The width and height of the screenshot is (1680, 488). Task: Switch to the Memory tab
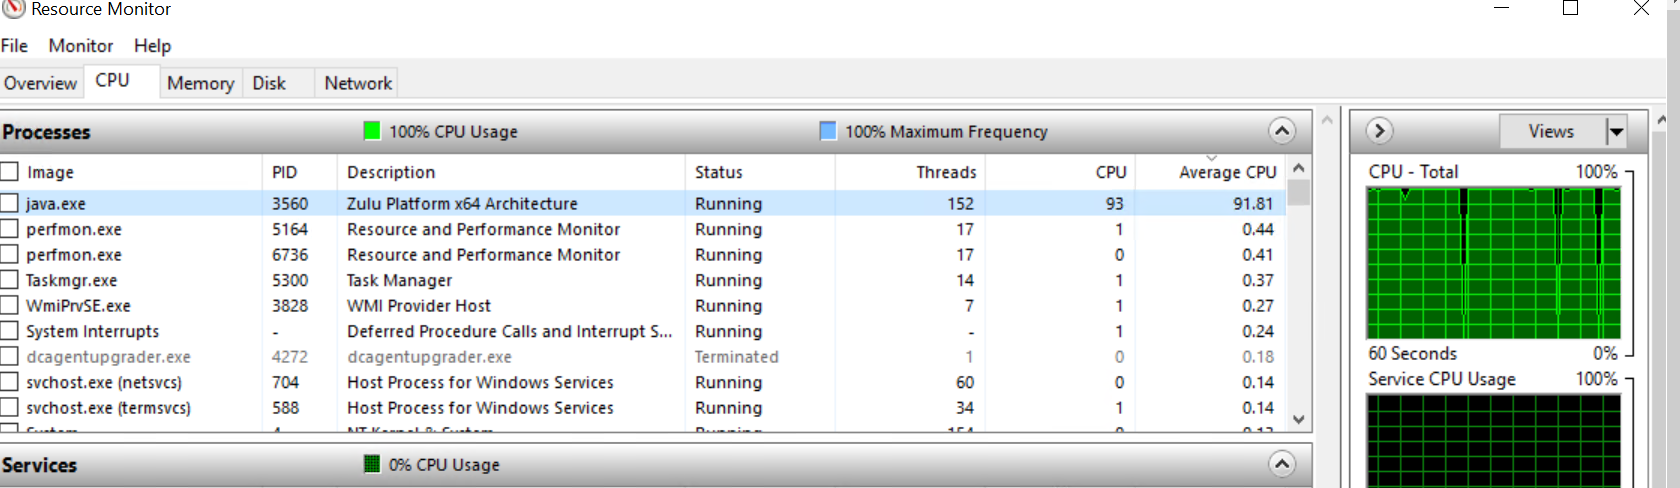click(x=200, y=83)
